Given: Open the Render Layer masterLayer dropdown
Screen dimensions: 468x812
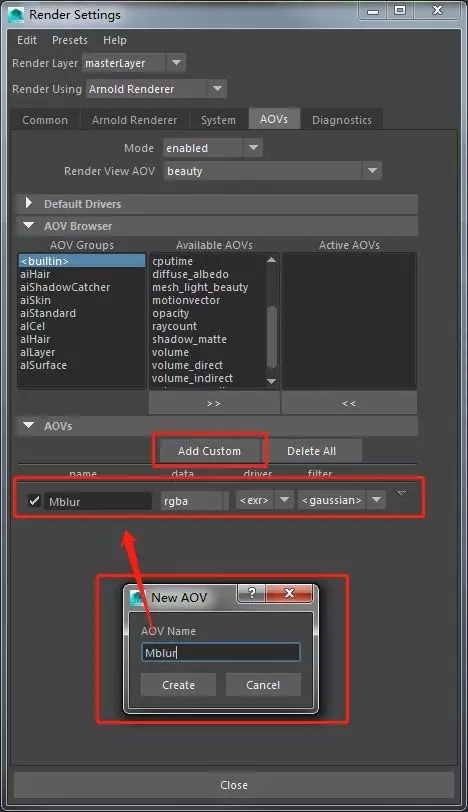Looking at the screenshot, I should click(176, 63).
